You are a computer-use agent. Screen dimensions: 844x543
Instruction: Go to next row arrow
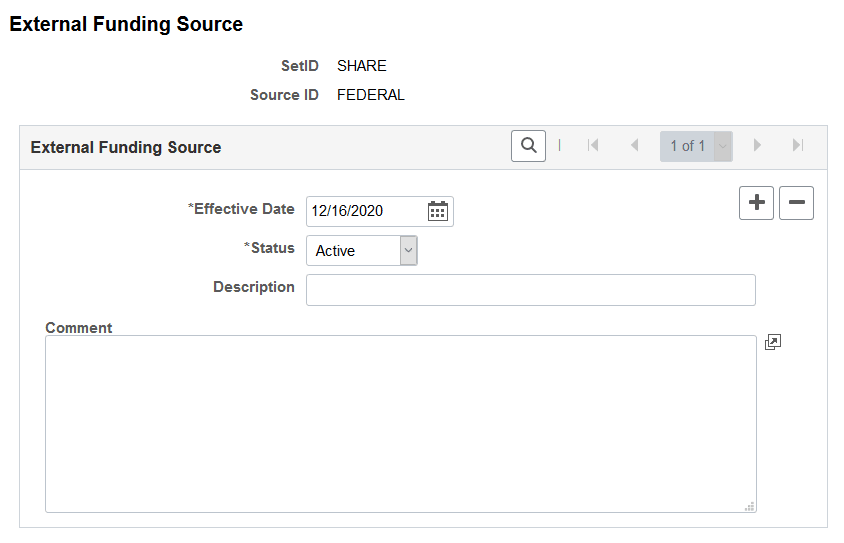(x=757, y=145)
